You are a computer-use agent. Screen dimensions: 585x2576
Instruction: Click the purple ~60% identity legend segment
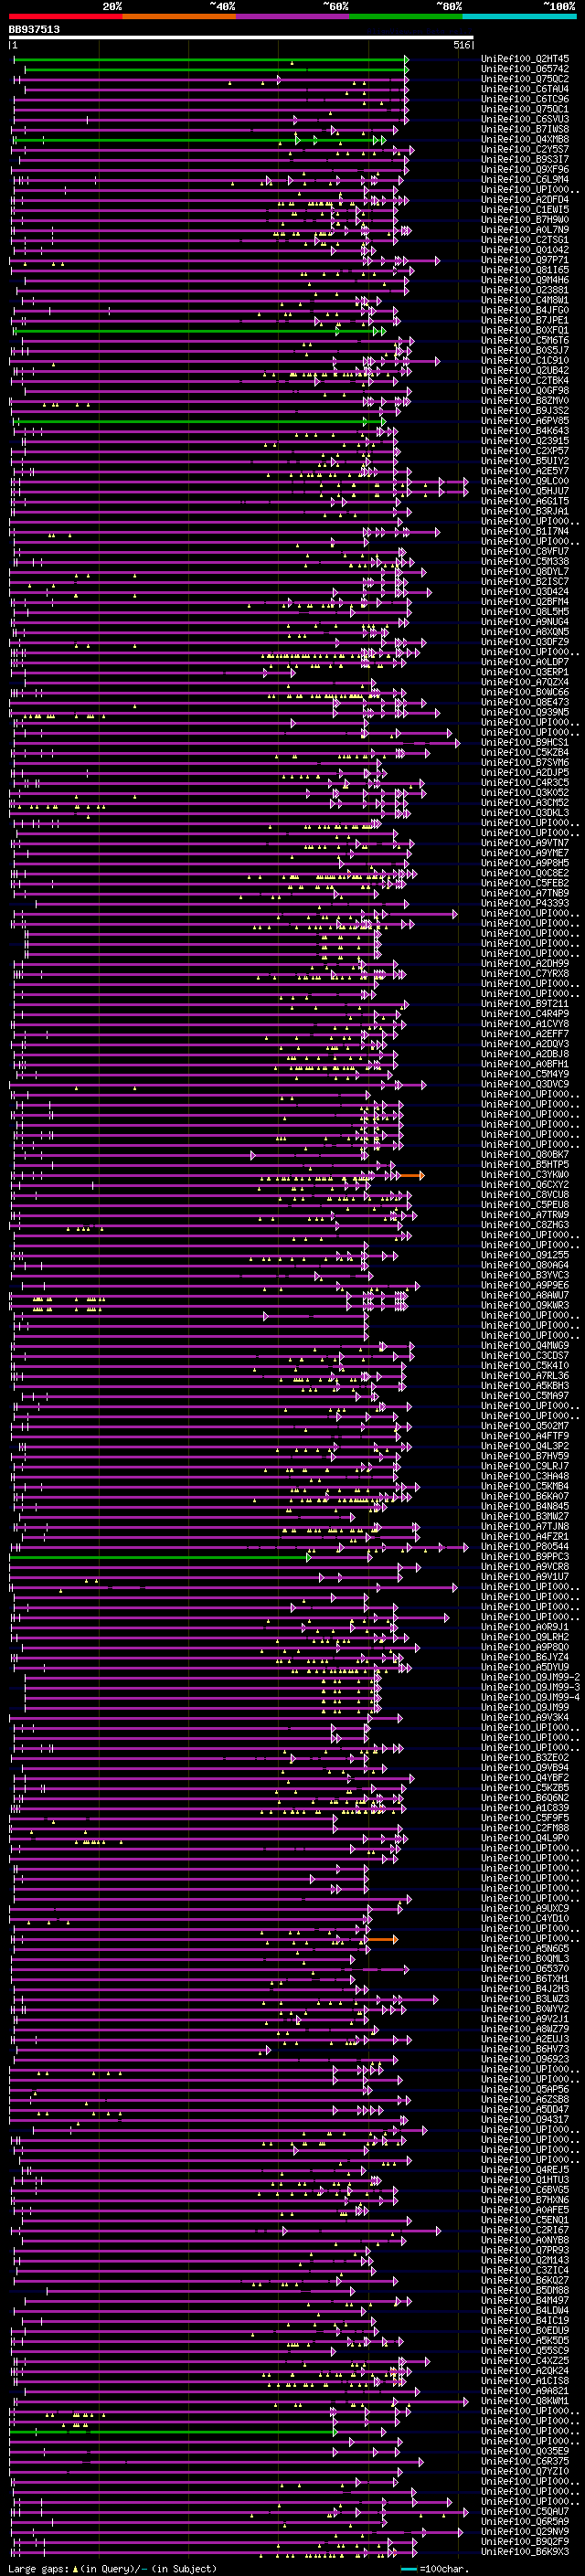pos(293,16)
